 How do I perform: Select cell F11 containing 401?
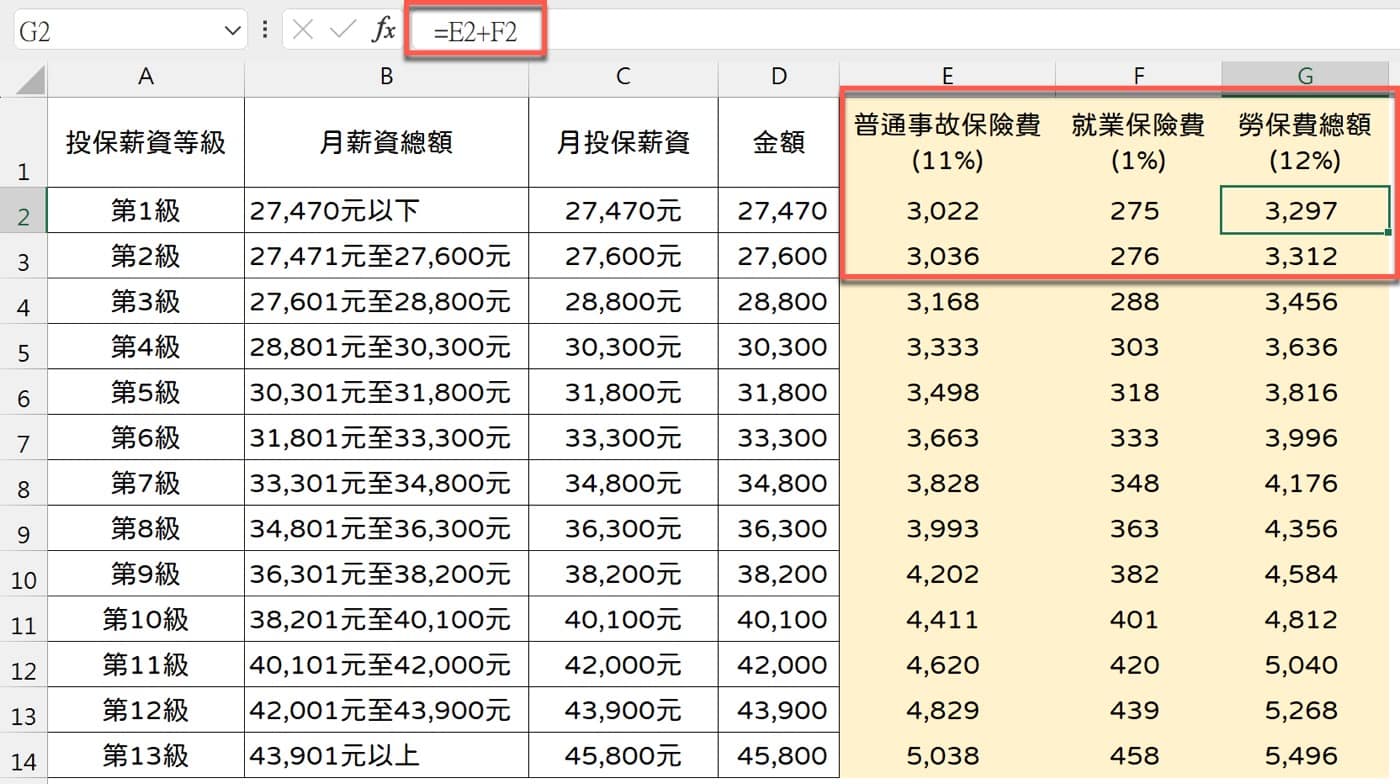pyautogui.click(x=1138, y=619)
